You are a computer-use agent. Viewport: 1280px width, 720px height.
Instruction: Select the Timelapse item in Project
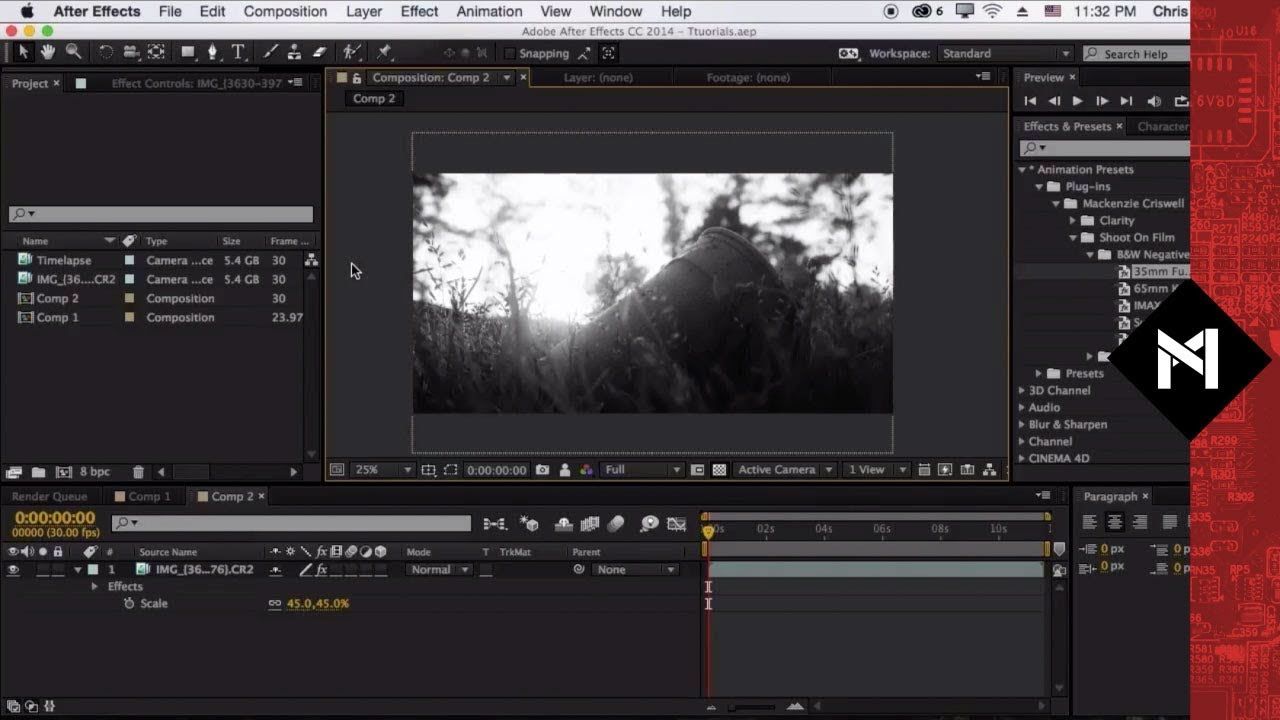pyautogui.click(x=63, y=260)
